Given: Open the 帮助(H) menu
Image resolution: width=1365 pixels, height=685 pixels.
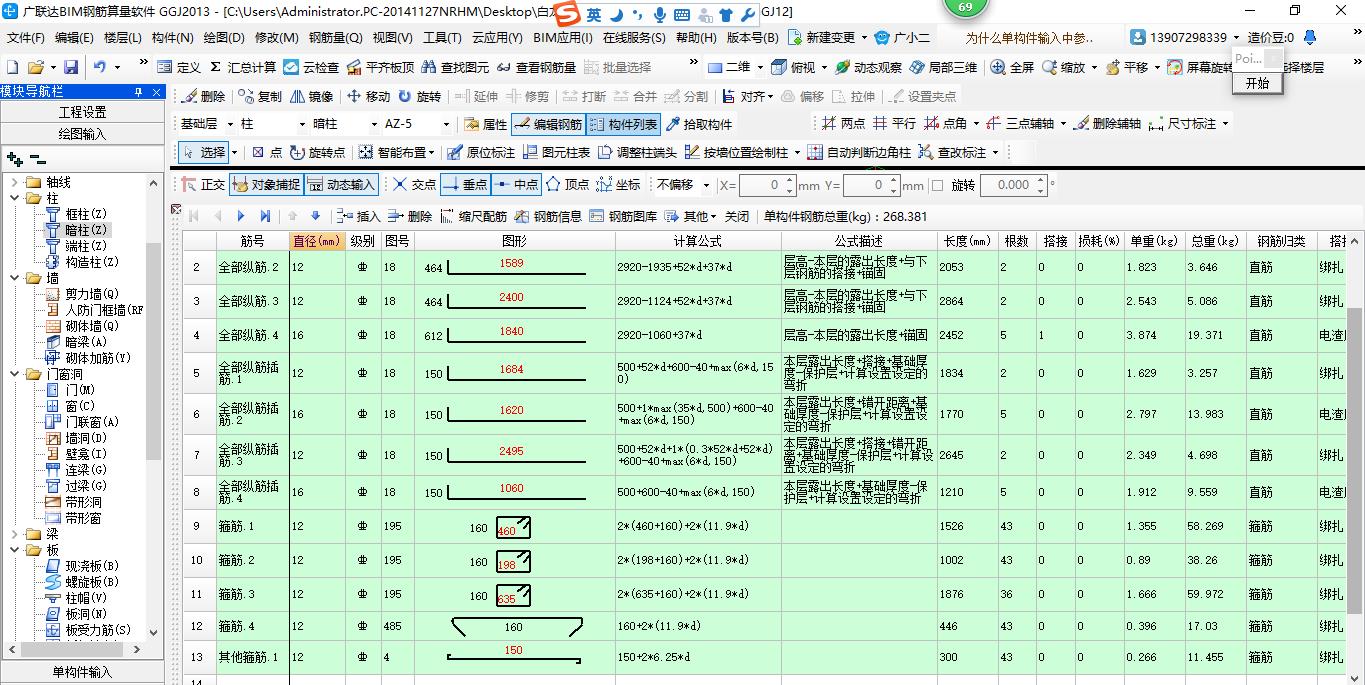Looking at the screenshot, I should [x=696, y=38].
